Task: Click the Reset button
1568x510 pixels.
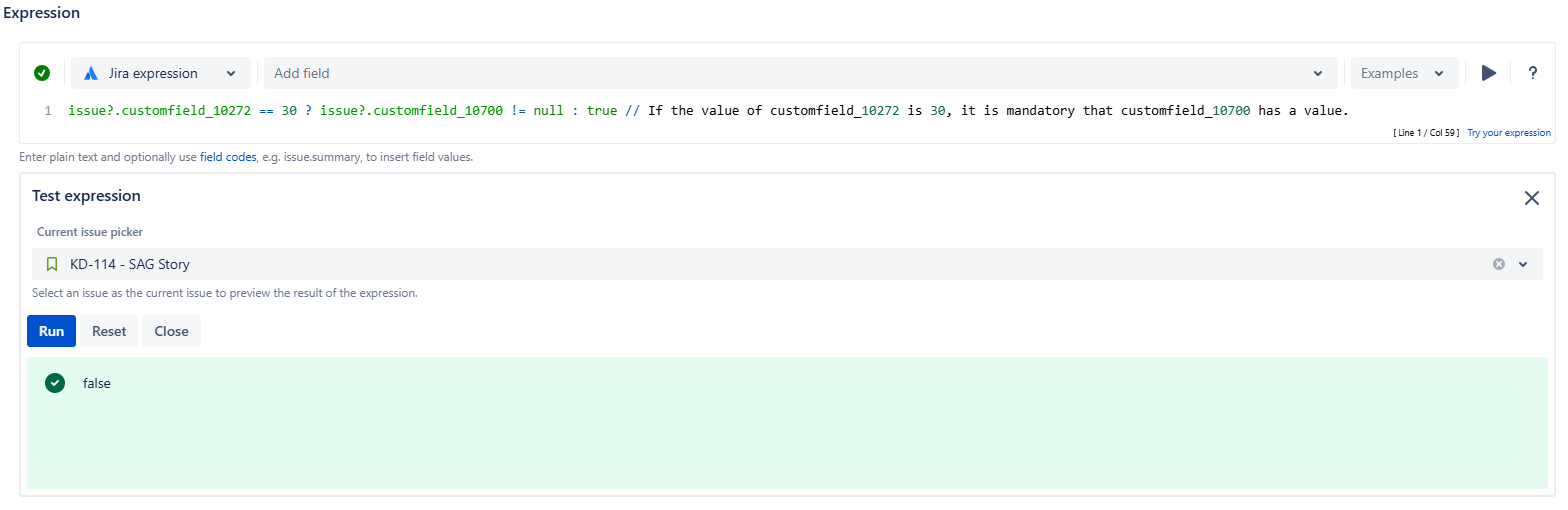Action: tap(109, 331)
